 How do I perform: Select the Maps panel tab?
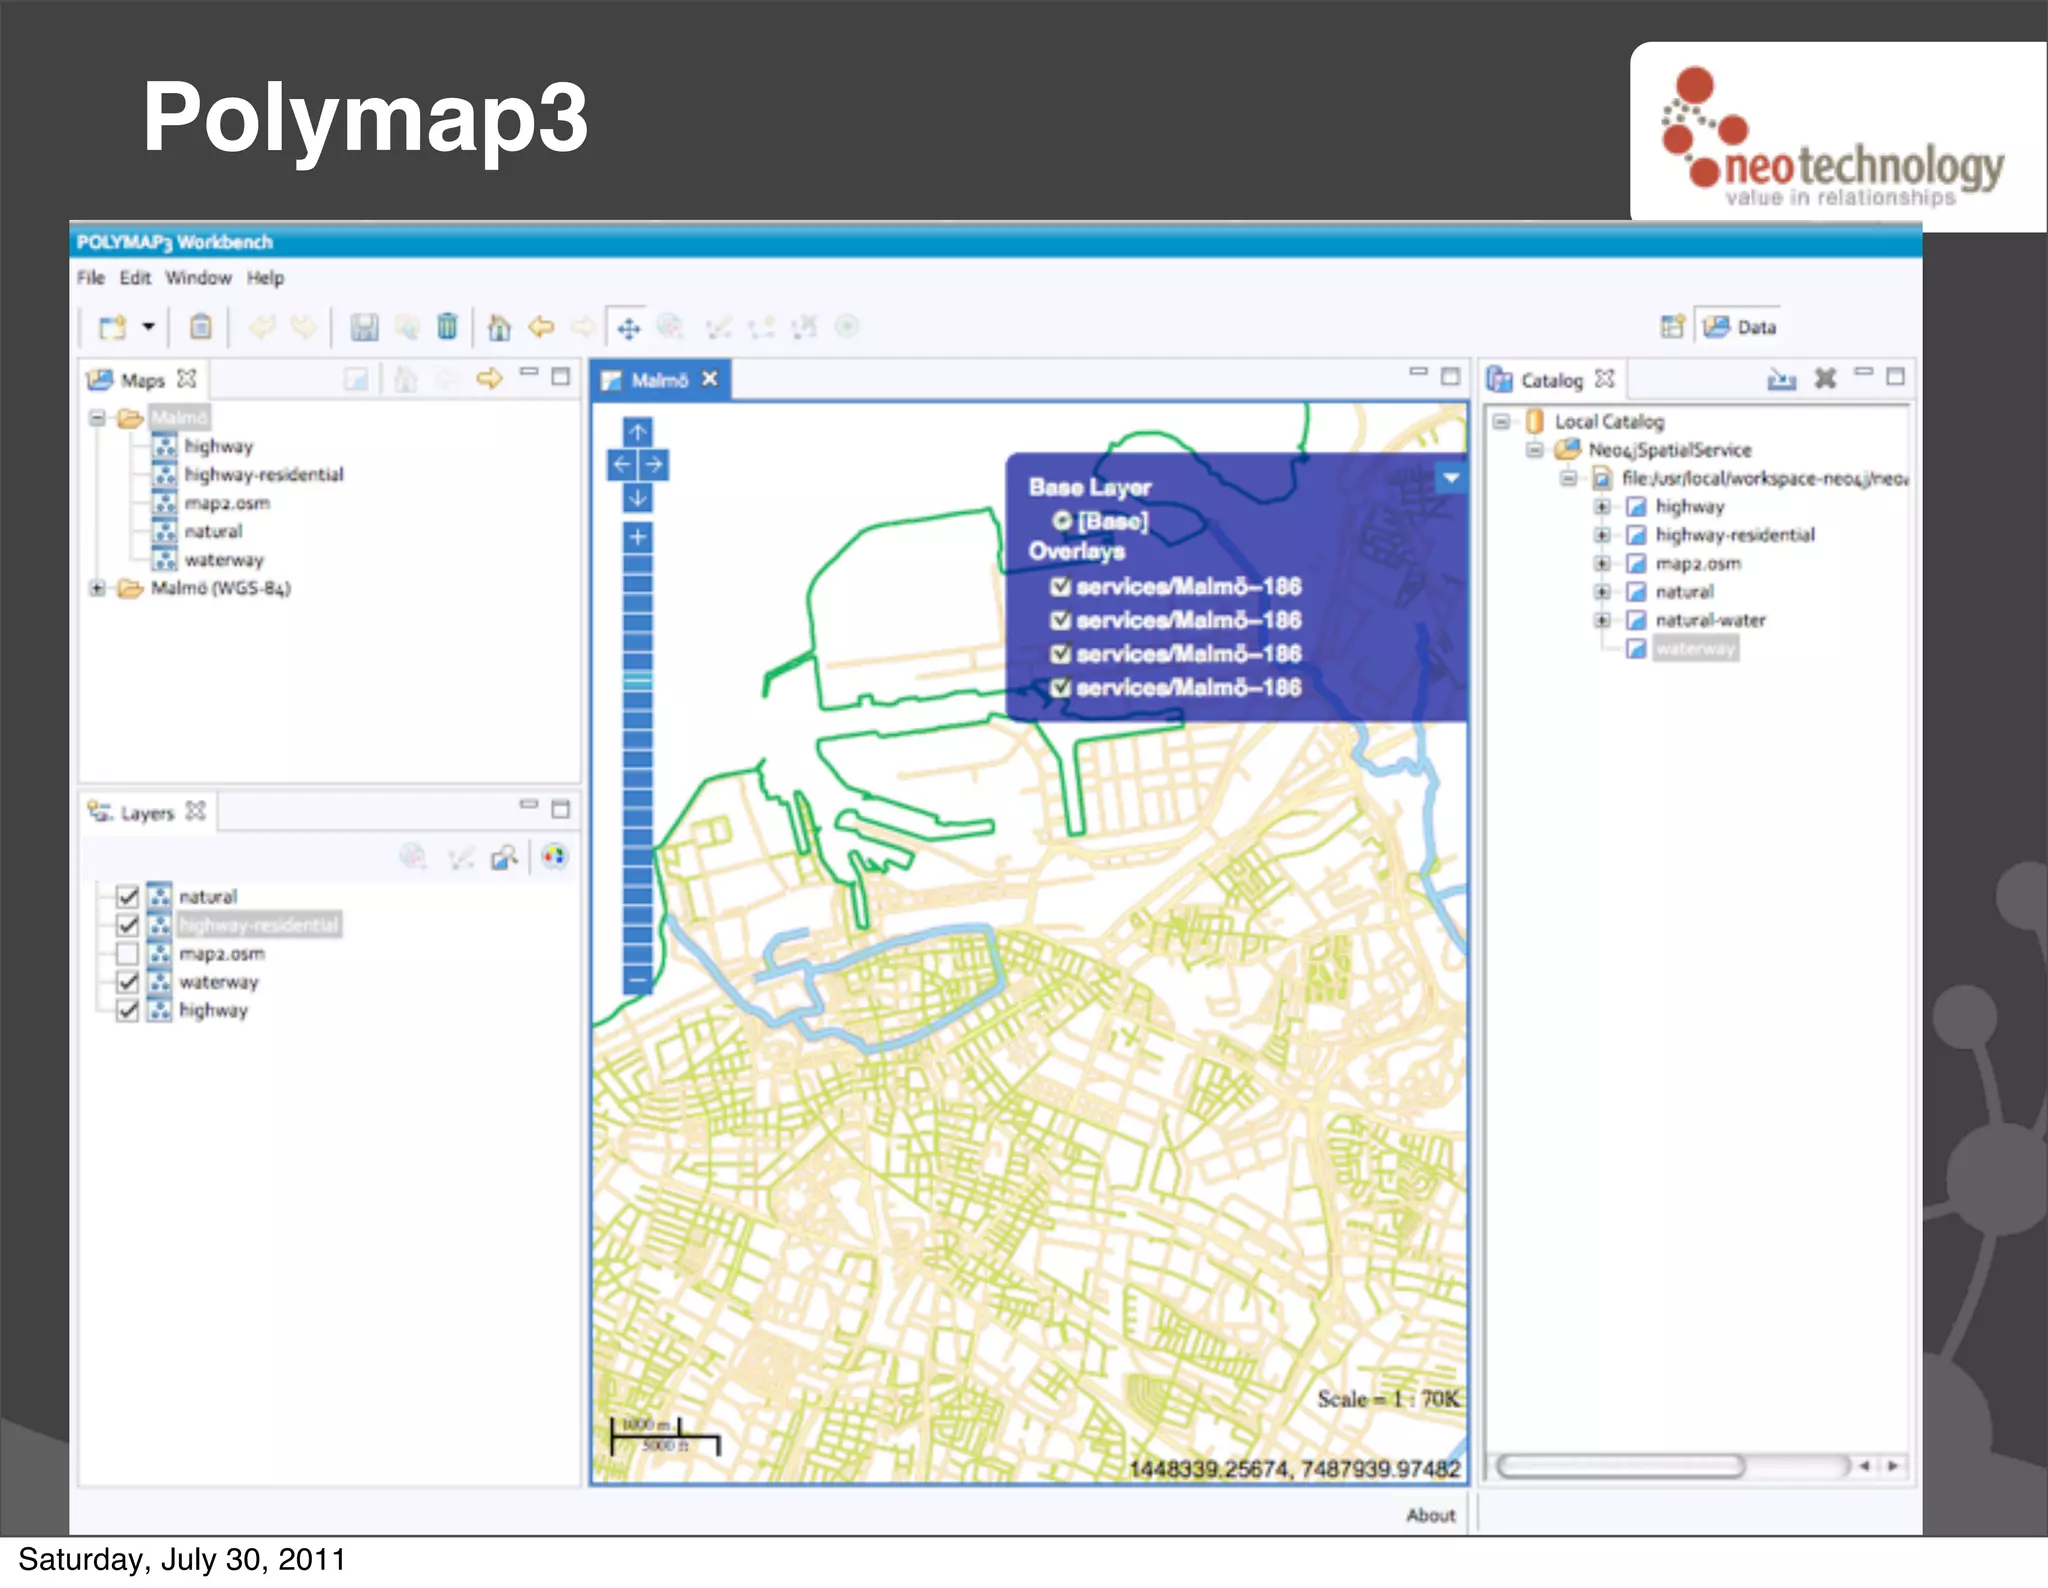pos(142,380)
